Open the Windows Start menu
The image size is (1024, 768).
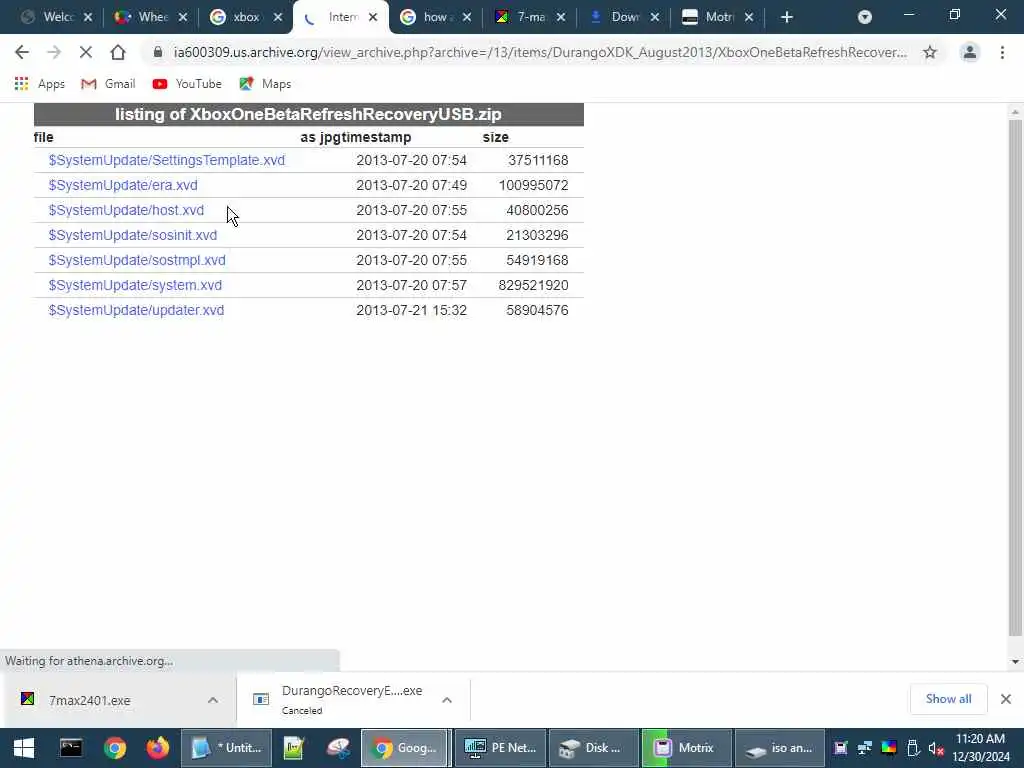click(x=24, y=748)
